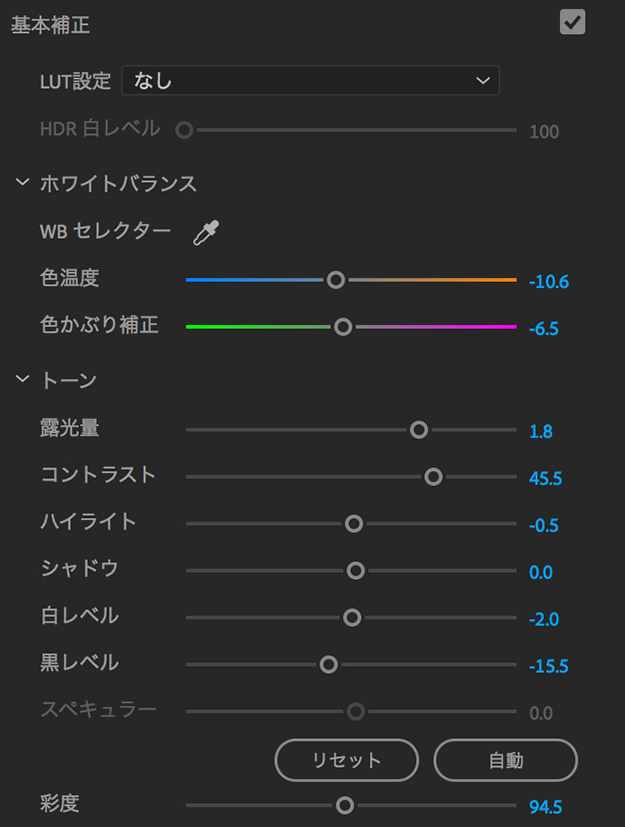
Task: Click the 色かぶり補正 slider handle
Action: pos(343,326)
